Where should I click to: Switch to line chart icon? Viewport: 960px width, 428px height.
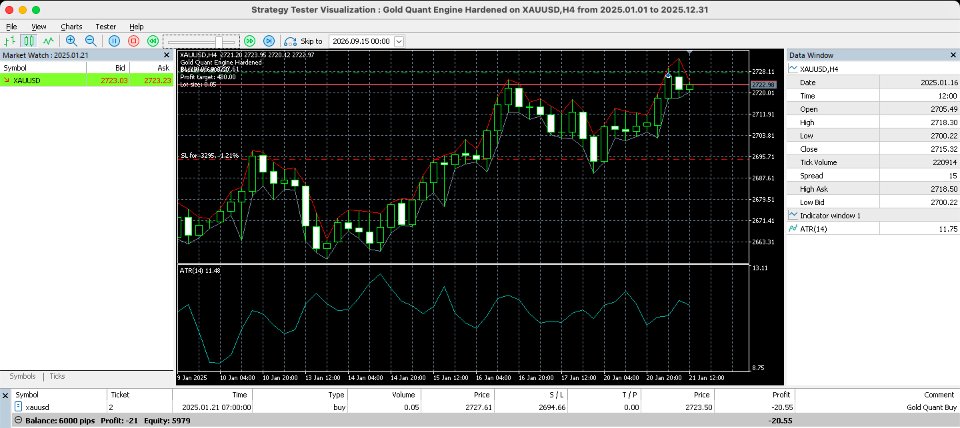pos(48,41)
